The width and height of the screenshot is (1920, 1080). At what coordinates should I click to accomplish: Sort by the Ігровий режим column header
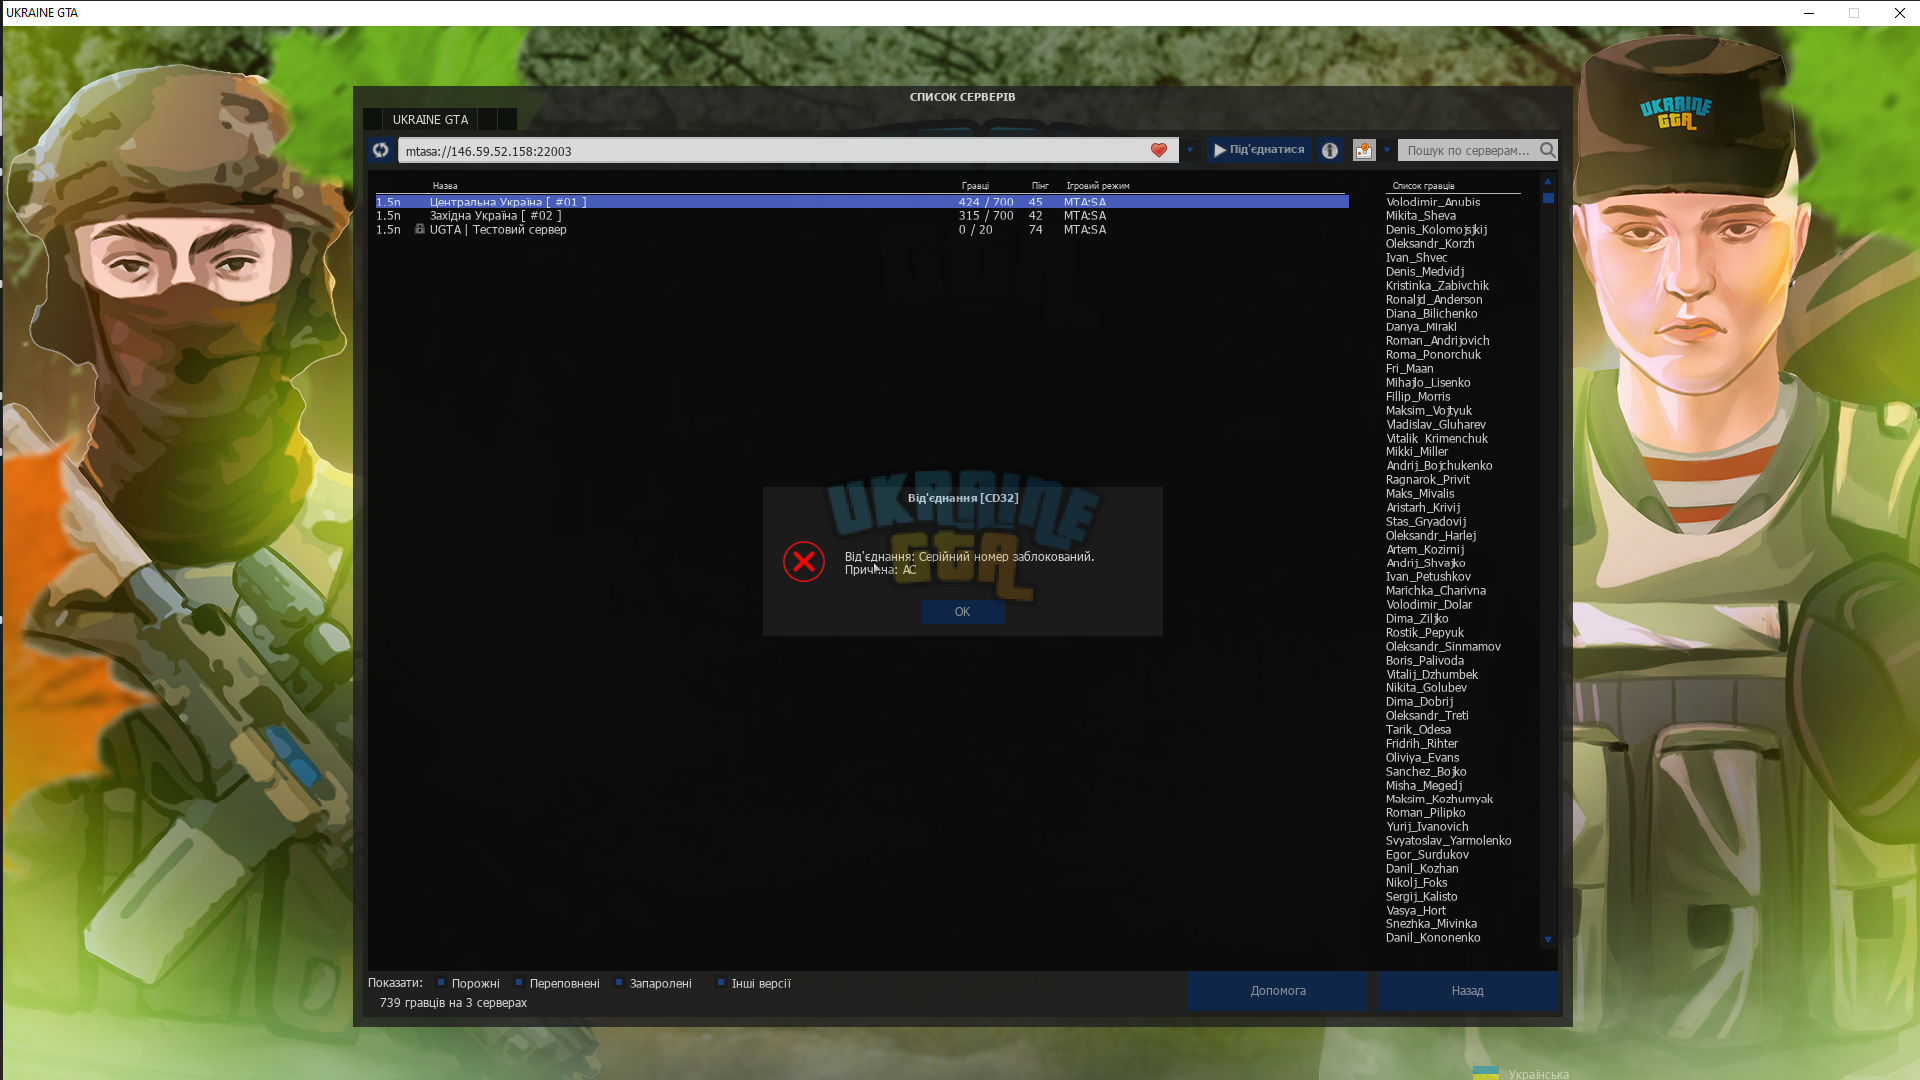pos(1097,186)
